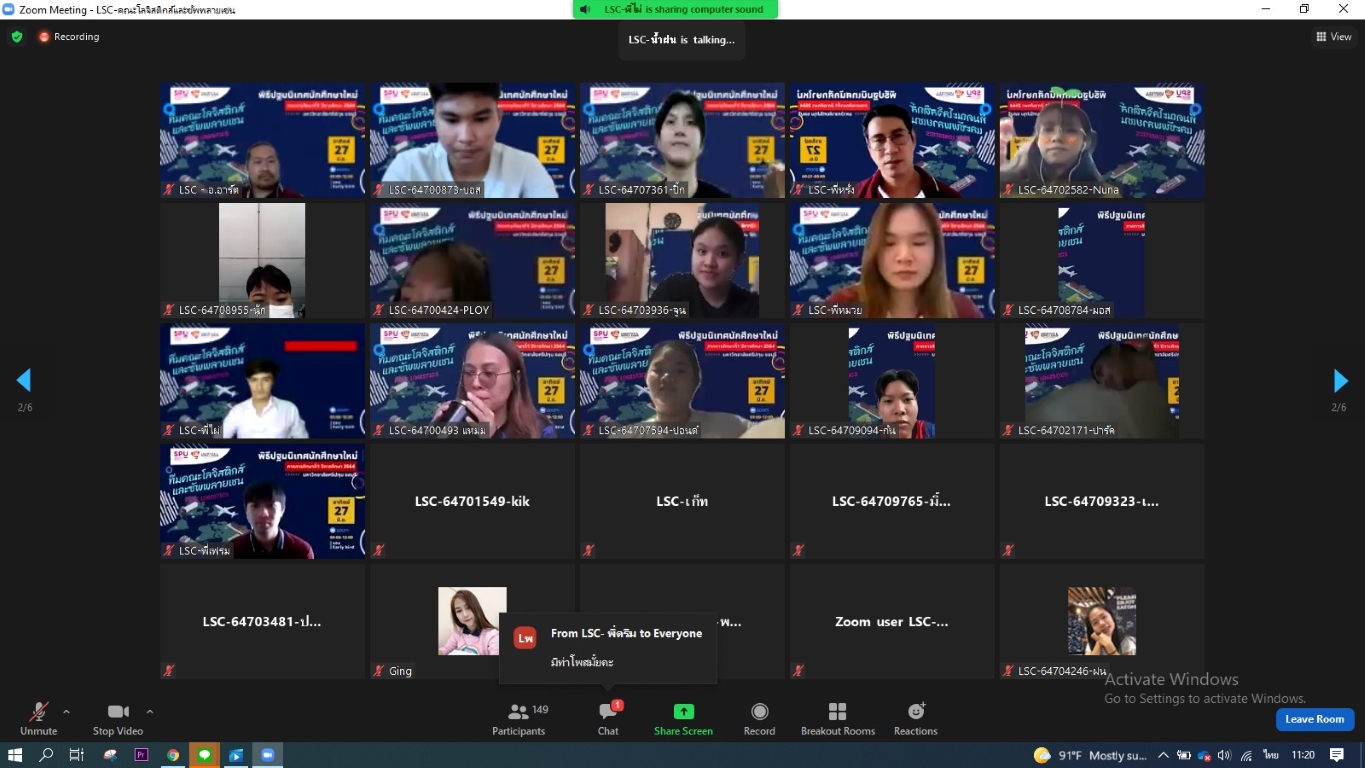Open Windows taskbar search

coord(46,755)
